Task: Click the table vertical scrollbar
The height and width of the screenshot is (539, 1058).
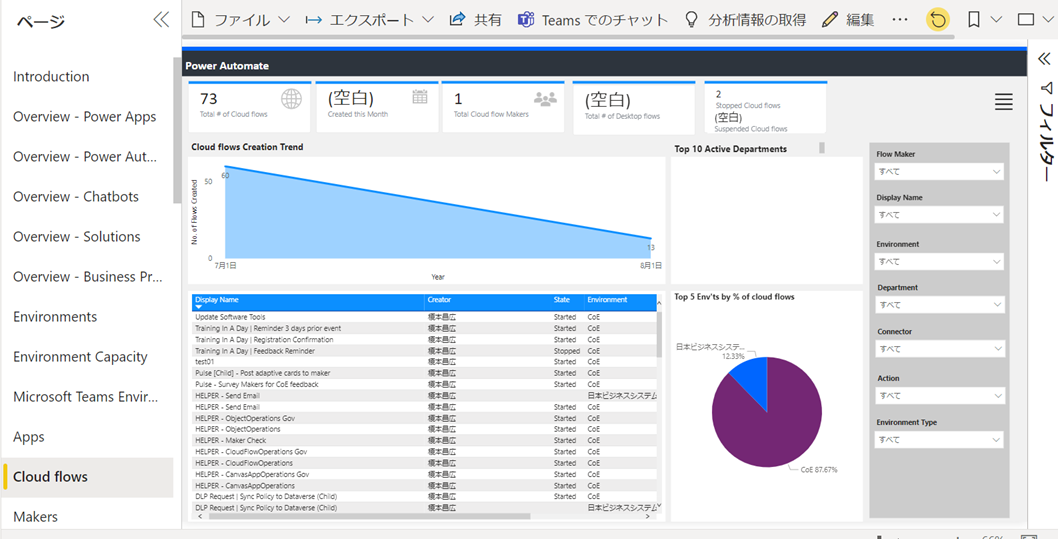Action: [x=659, y=334]
